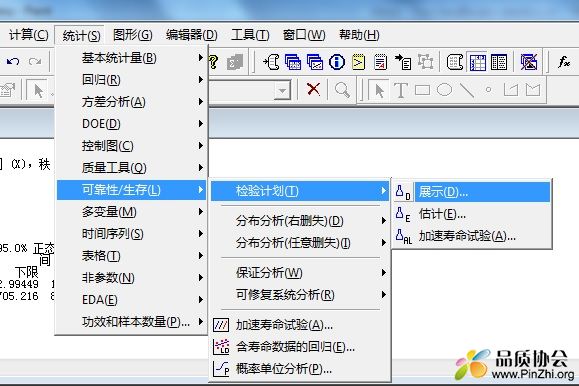
Task: Open the ReportPad icon
Action: pyautogui.click(x=380, y=62)
